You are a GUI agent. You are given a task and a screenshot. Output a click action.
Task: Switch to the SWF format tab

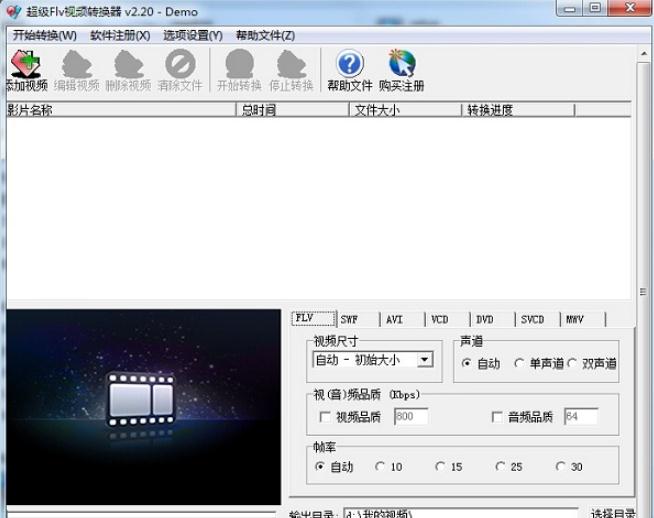359,319
